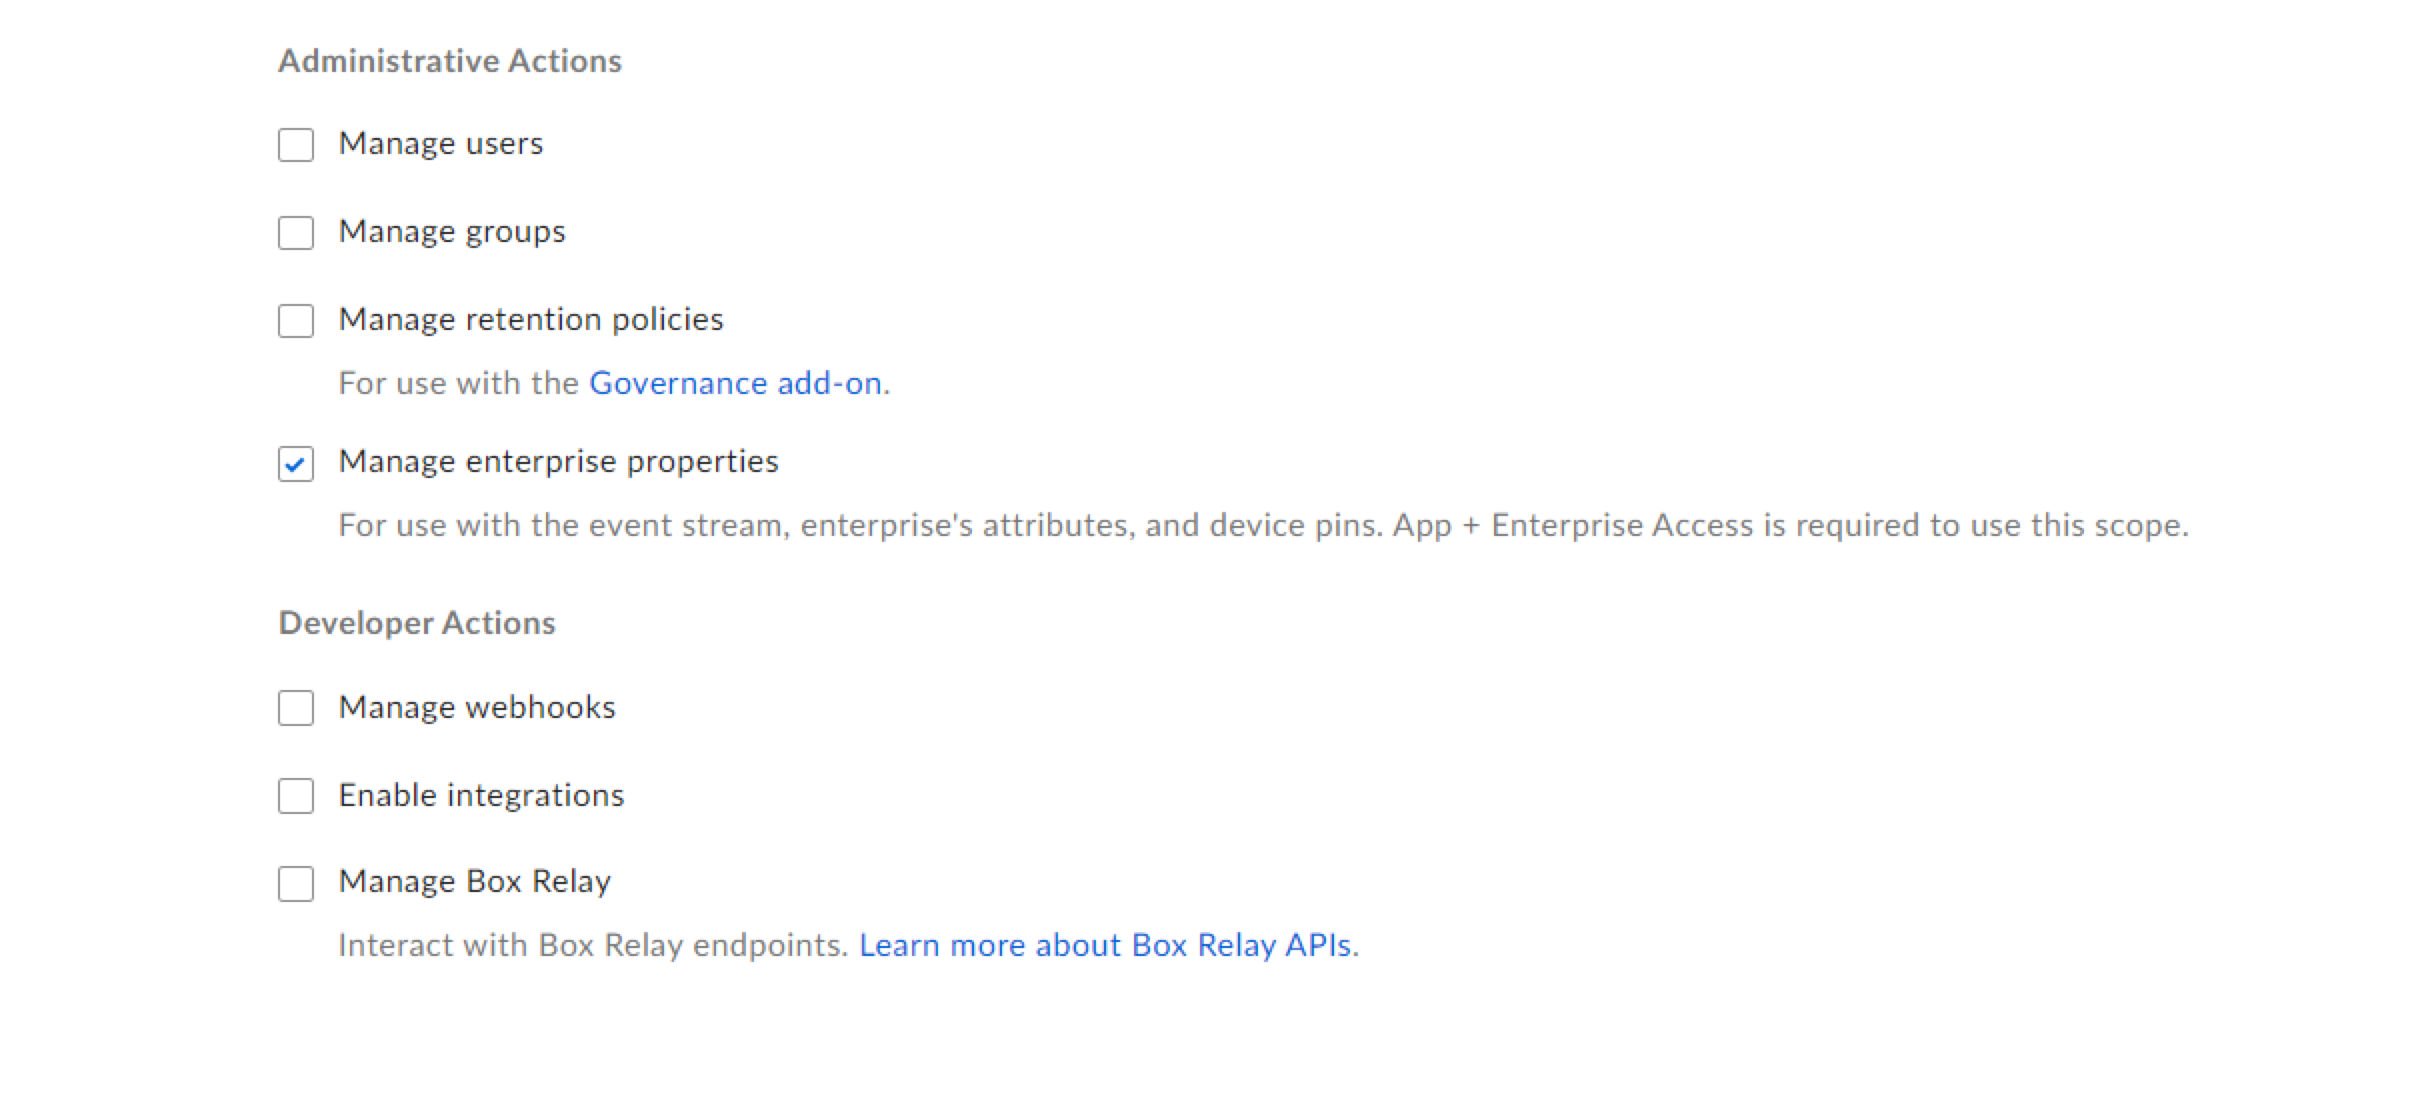2410x1118 pixels.
Task: Click the Manage webhooks label text
Action: (477, 708)
